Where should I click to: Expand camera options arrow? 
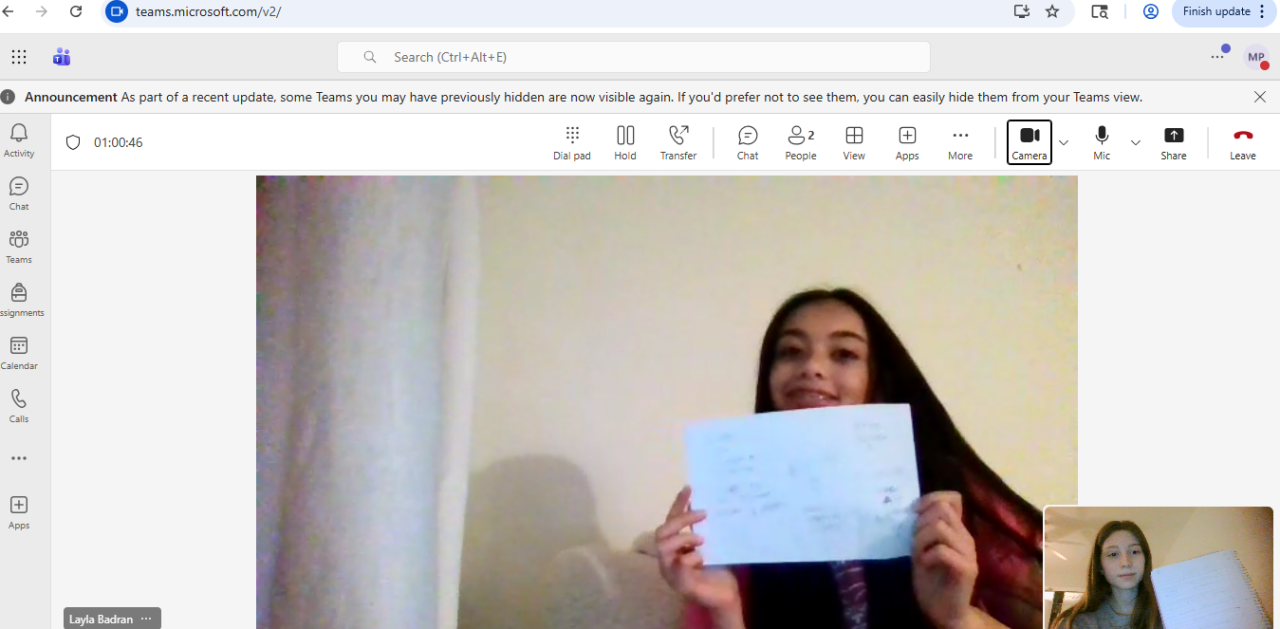[1064, 143]
